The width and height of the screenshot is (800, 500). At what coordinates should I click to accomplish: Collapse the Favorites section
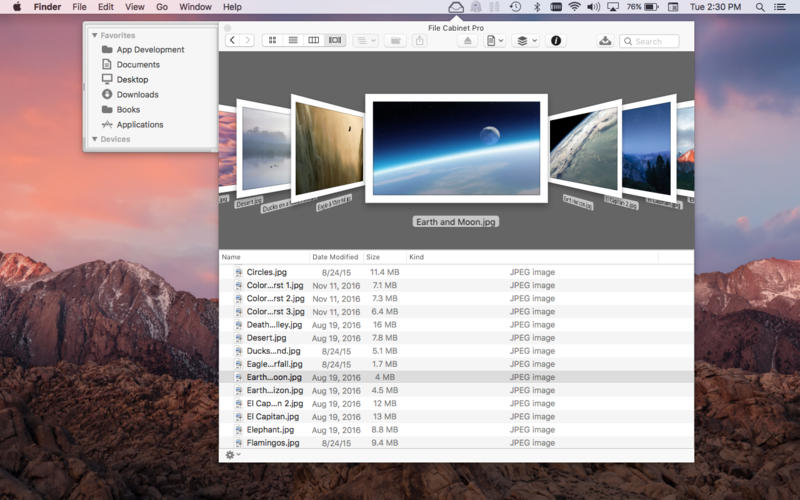94,35
